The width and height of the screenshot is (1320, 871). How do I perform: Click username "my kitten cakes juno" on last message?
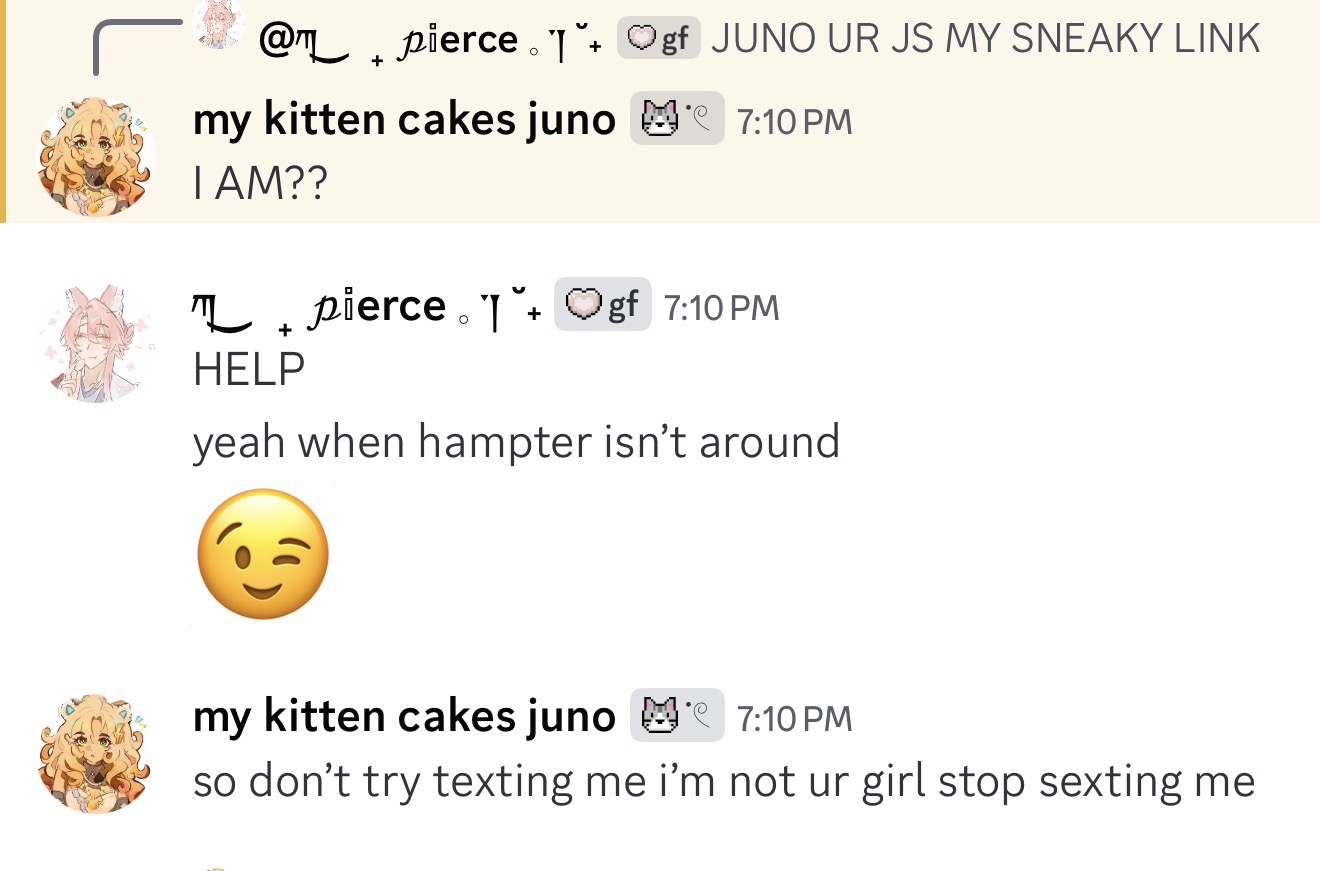[404, 716]
